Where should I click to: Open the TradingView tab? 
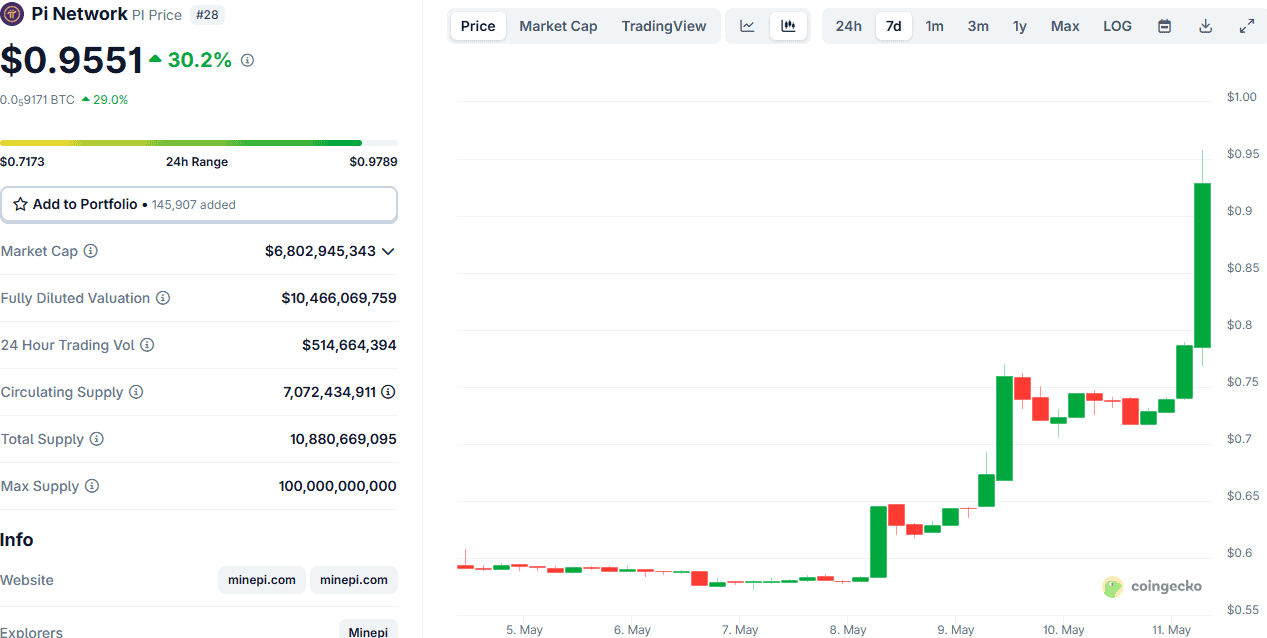tap(663, 26)
